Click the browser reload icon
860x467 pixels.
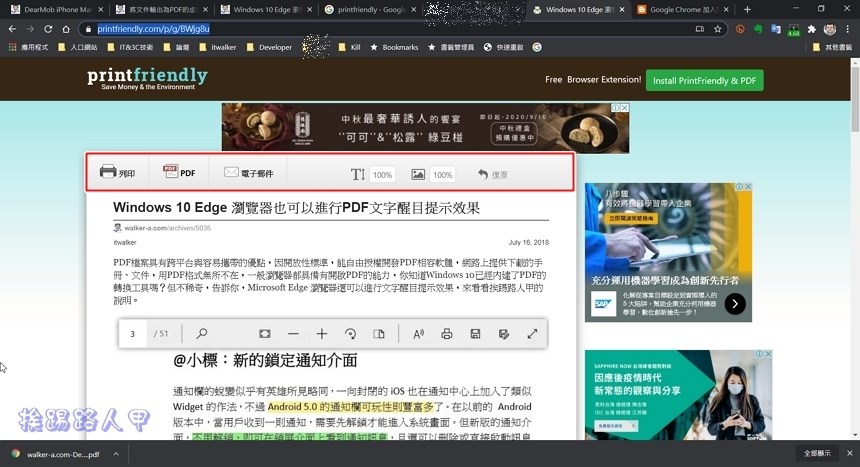tap(46, 29)
